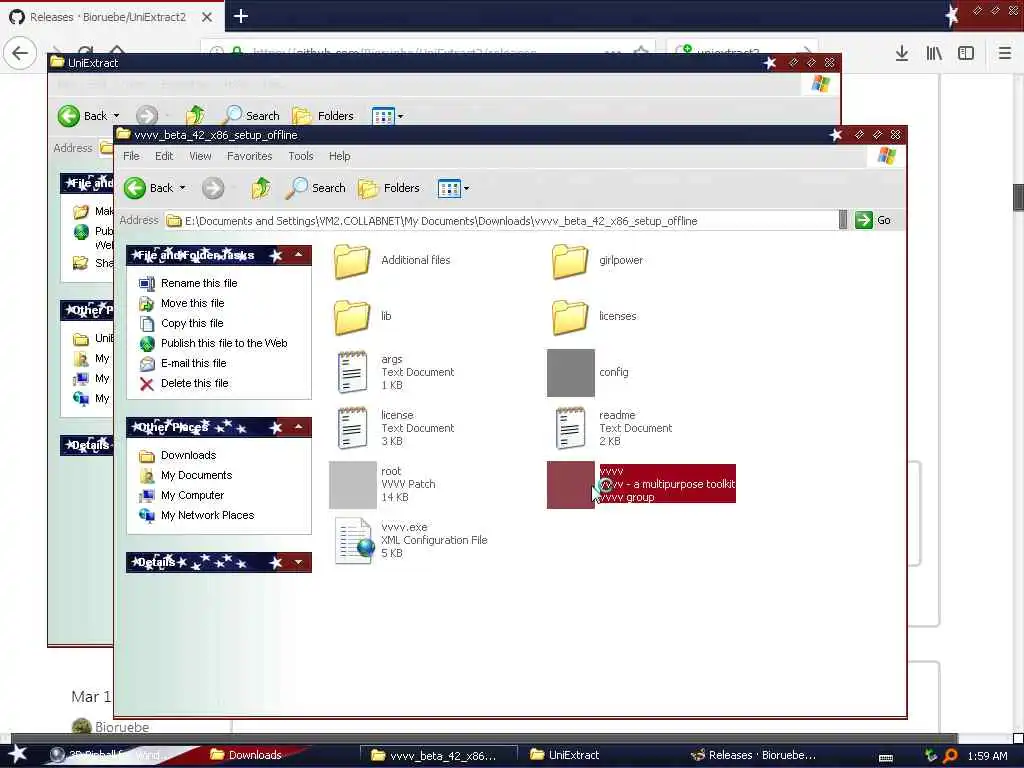
Task: Select the Additional files folder
Action: pos(392,261)
